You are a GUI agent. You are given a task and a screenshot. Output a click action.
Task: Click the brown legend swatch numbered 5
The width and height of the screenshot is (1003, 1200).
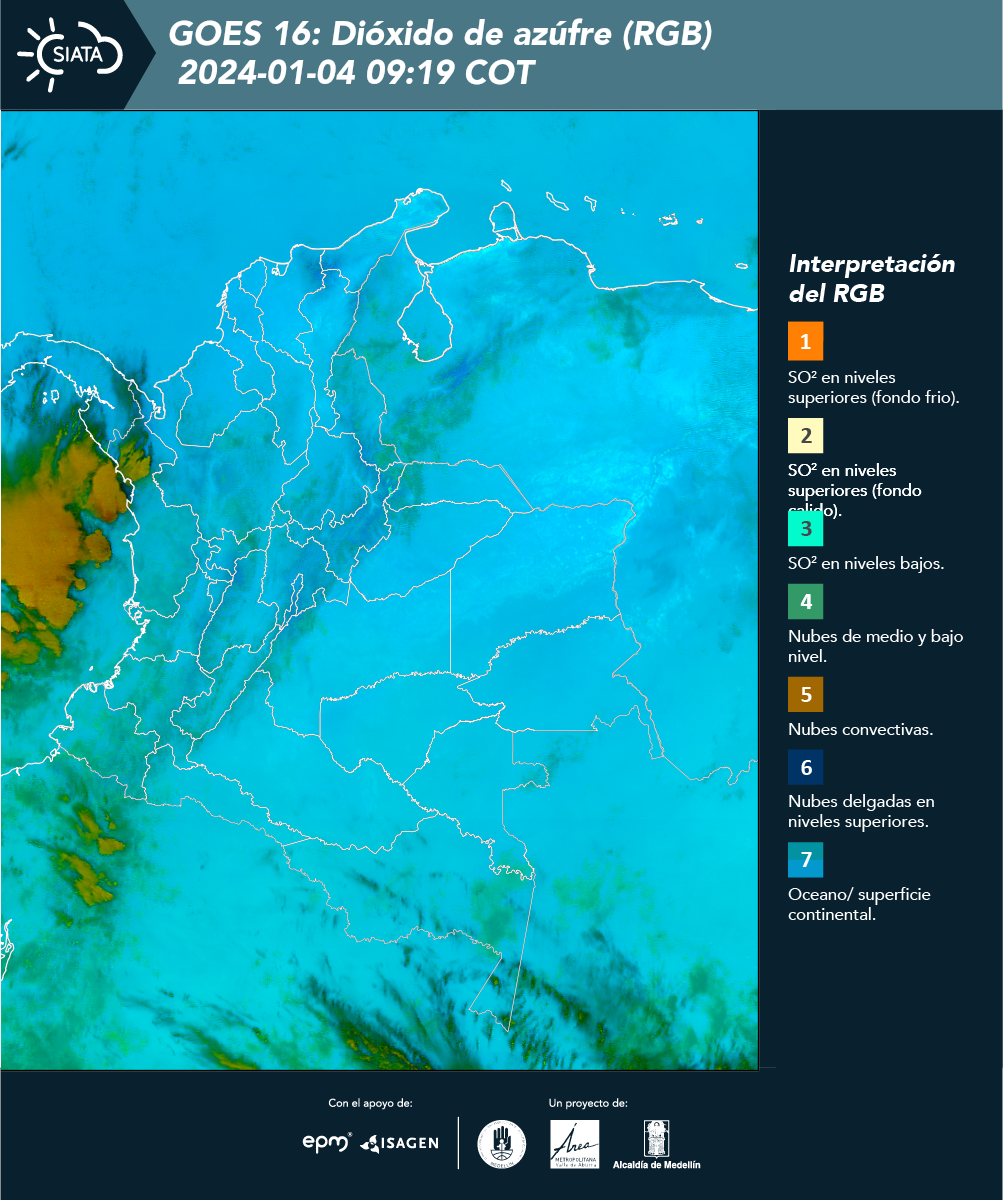[805, 694]
